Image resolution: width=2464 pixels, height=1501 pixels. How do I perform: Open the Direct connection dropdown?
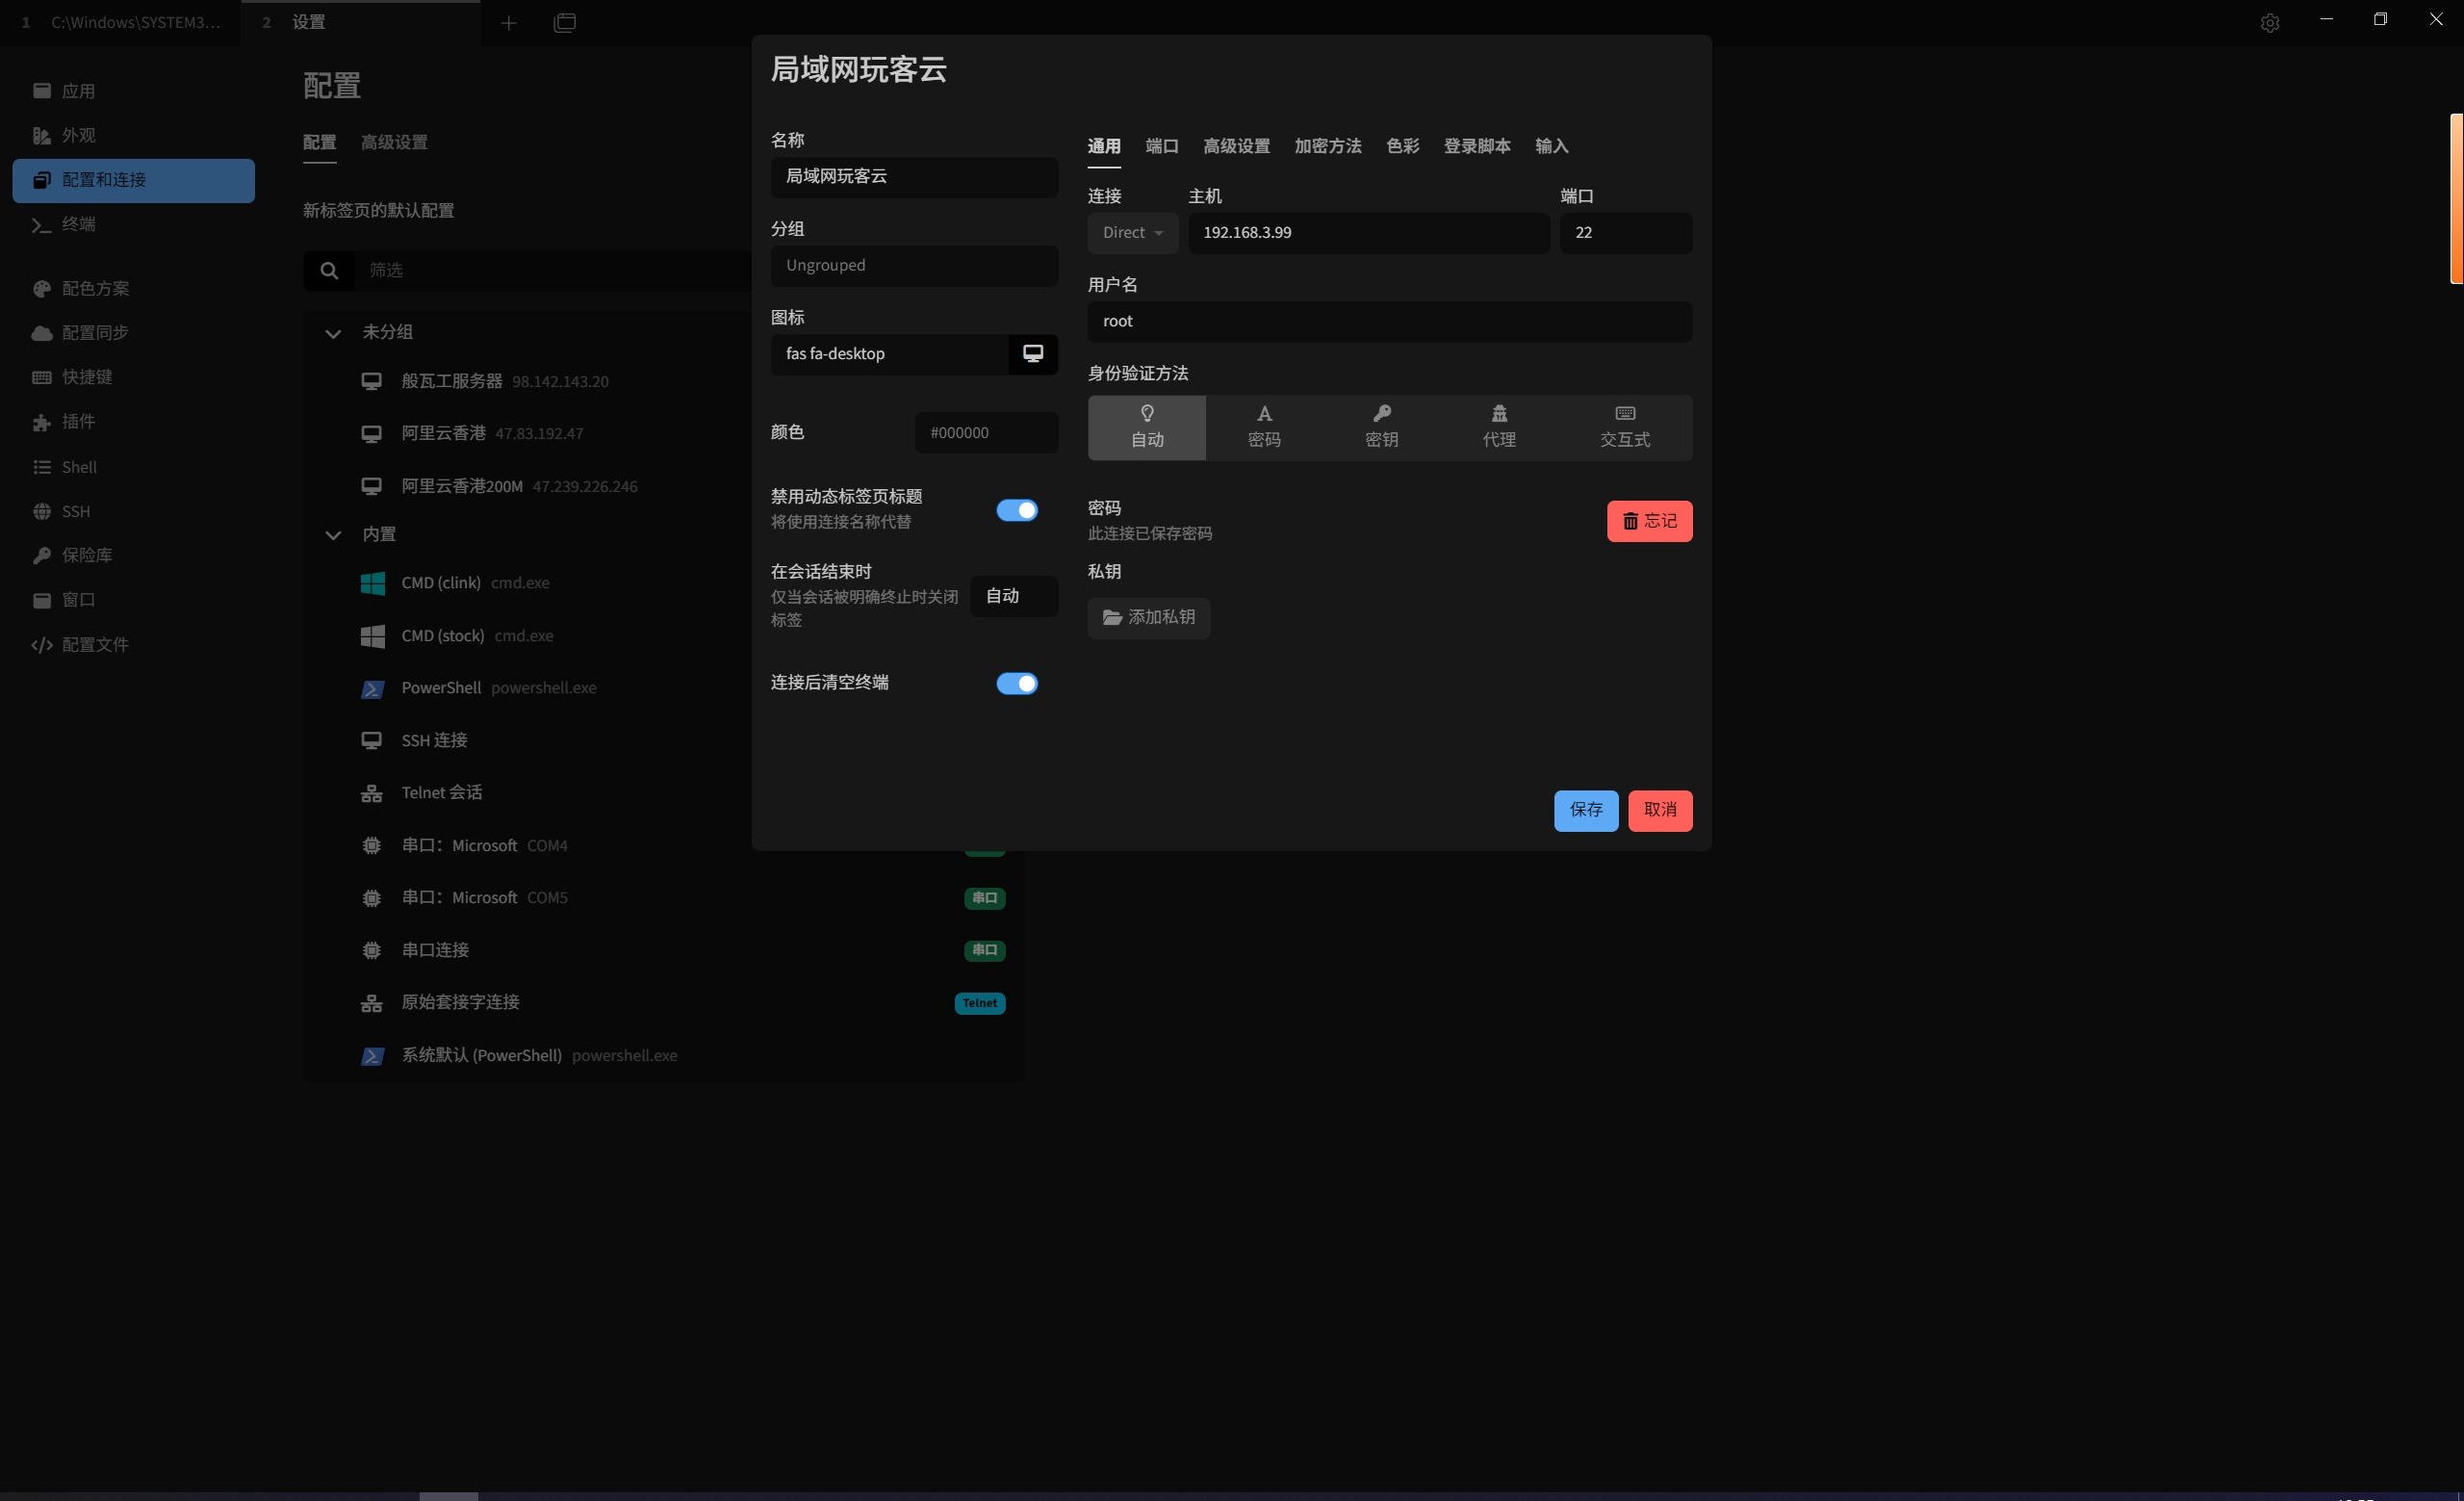tap(1133, 233)
